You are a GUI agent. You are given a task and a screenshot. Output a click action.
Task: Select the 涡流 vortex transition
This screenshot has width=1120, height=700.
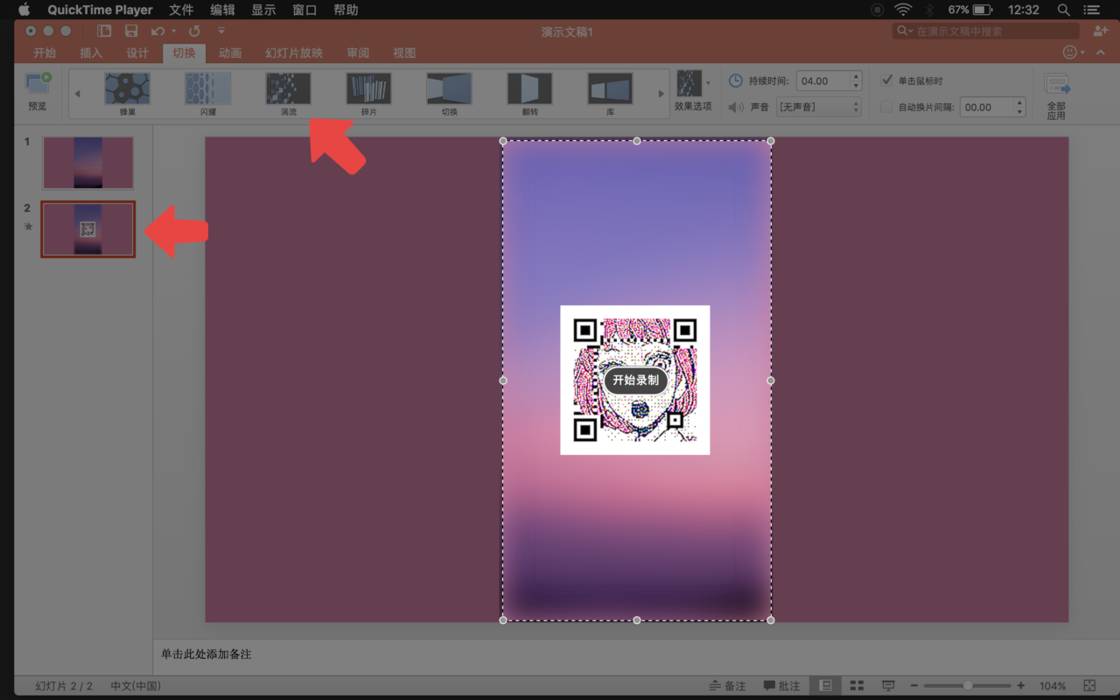(x=289, y=94)
